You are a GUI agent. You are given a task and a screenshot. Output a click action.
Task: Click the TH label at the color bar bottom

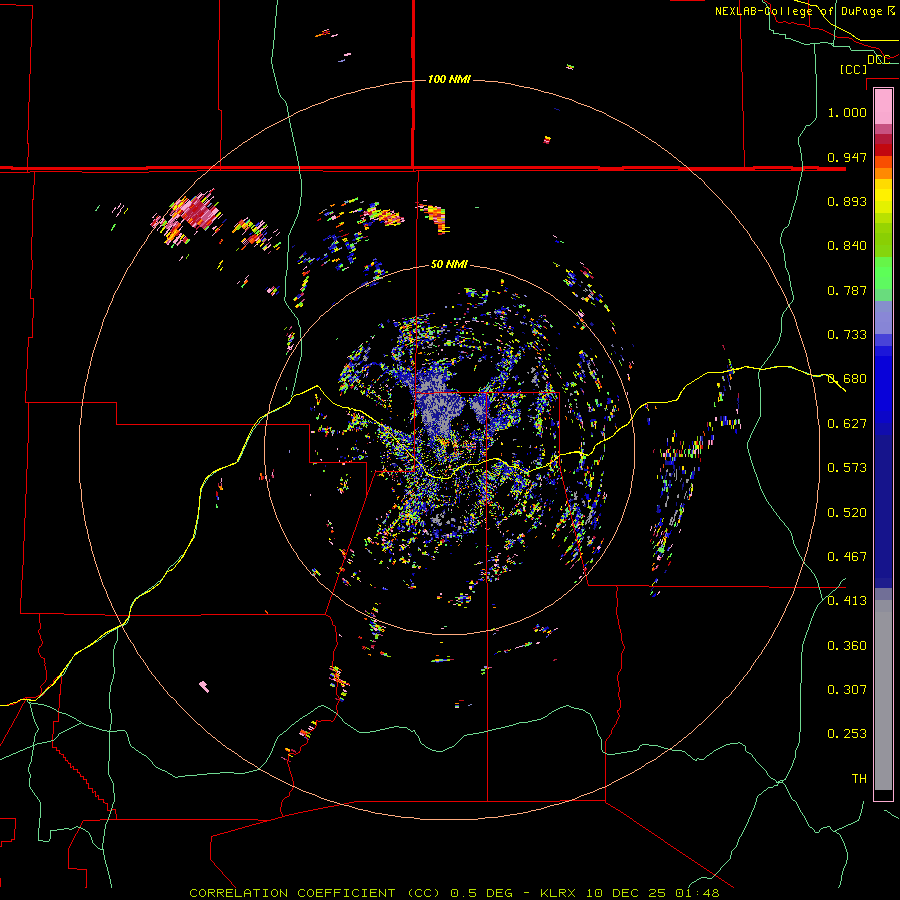(859, 779)
